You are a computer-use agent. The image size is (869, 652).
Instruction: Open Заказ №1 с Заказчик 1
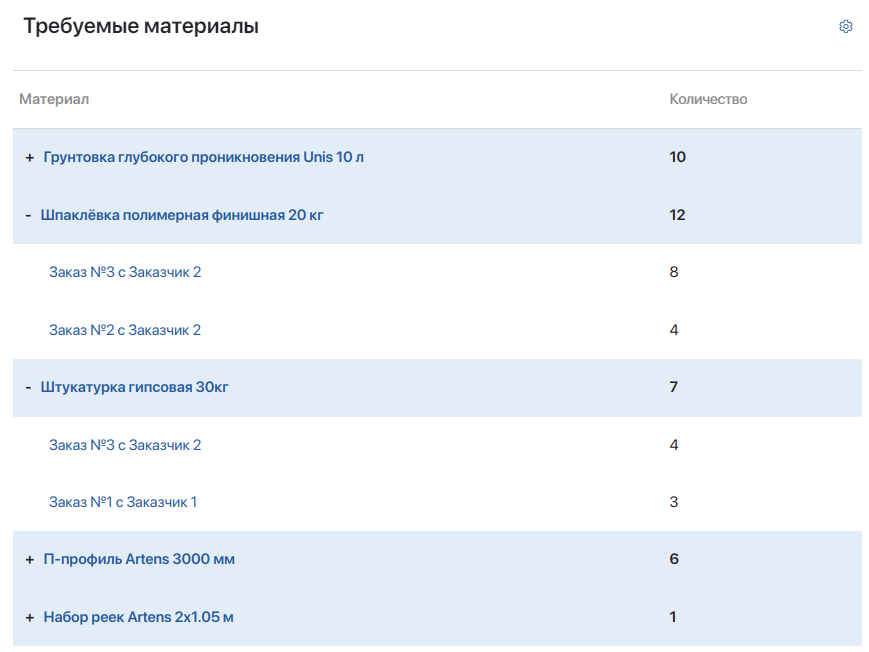click(123, 502)
